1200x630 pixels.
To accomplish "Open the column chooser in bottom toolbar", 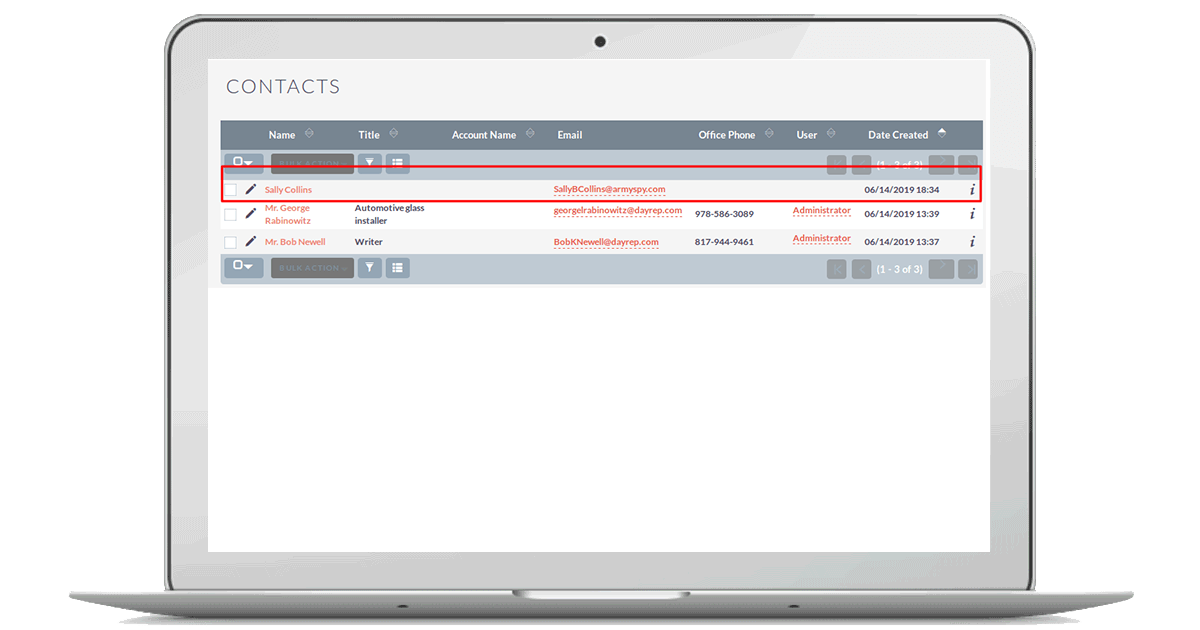I will point(398,267).
